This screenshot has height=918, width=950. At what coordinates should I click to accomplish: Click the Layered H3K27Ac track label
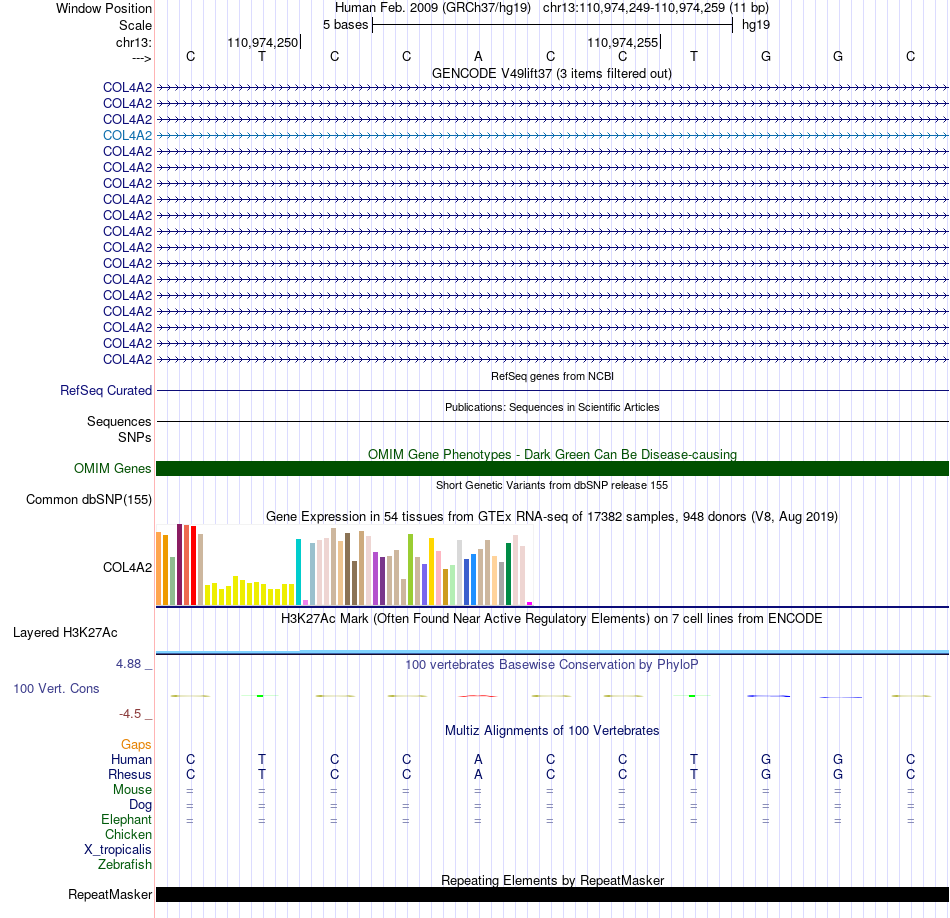(65, 633)
